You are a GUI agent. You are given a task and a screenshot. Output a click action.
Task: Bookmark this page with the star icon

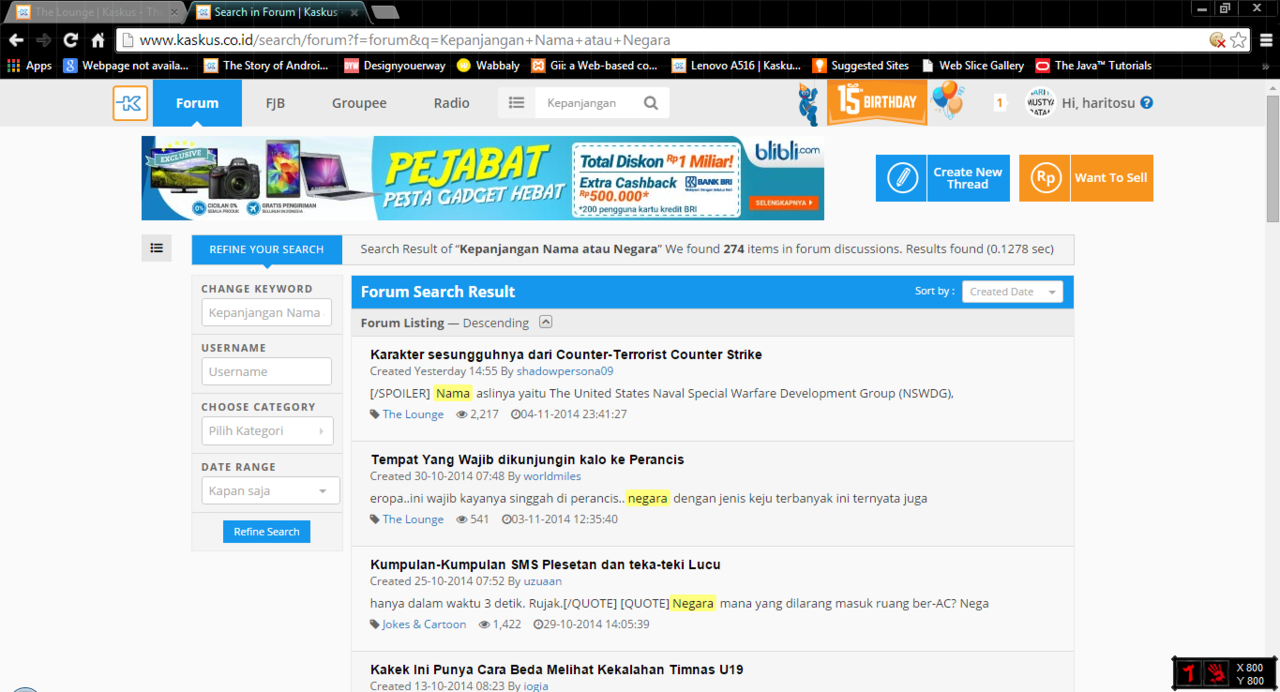coord(1238,40)
